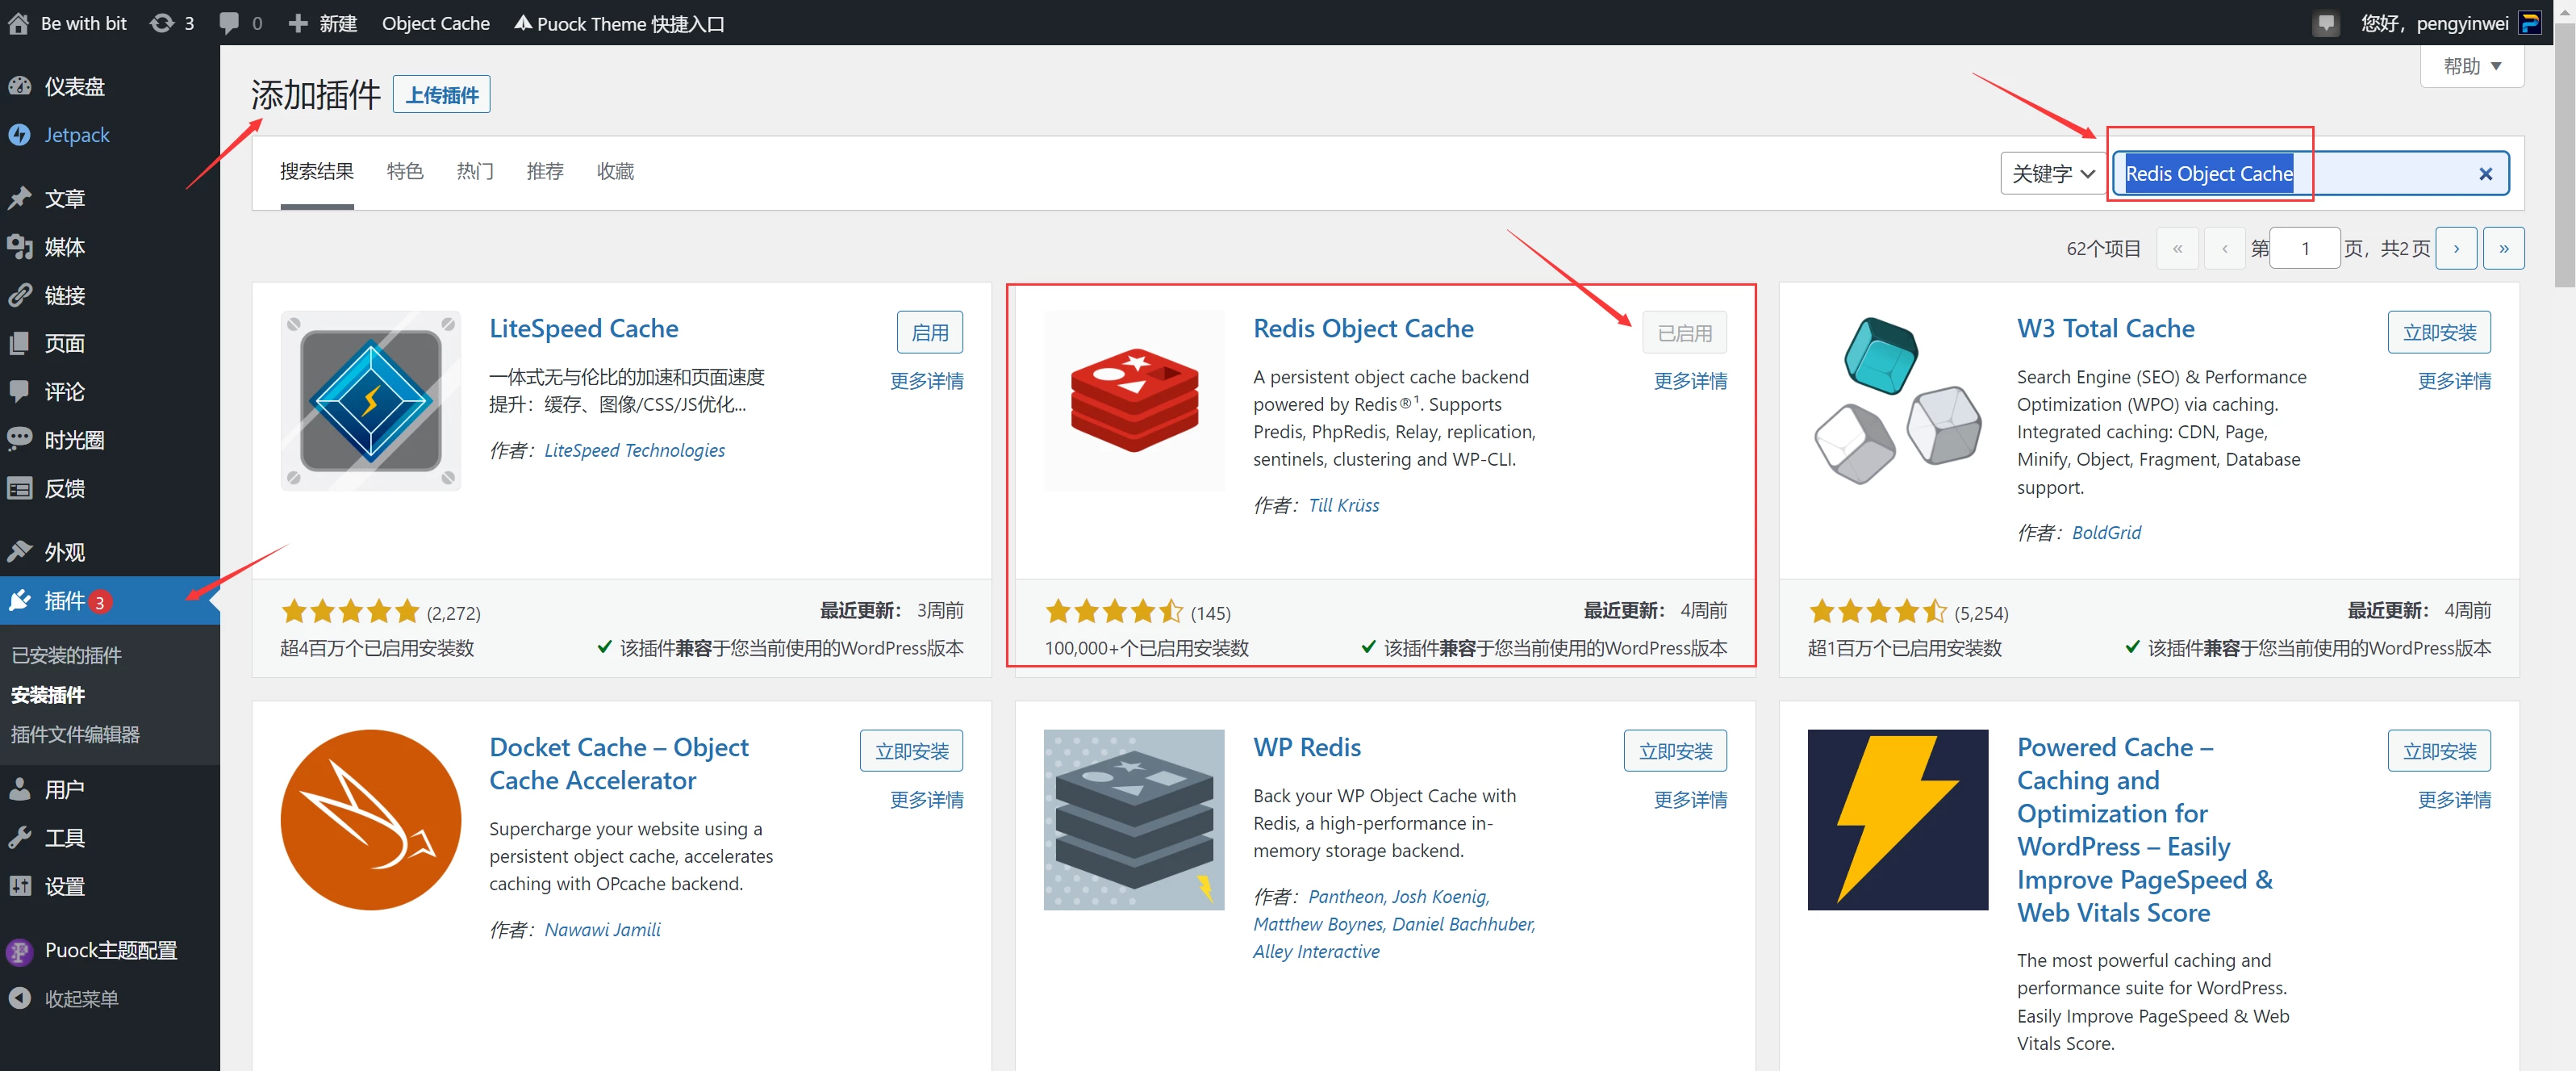Click 启用 for LiteSpeed Cache
Viewport: 2576px width, 1071px height.
(x=930, y=332)
